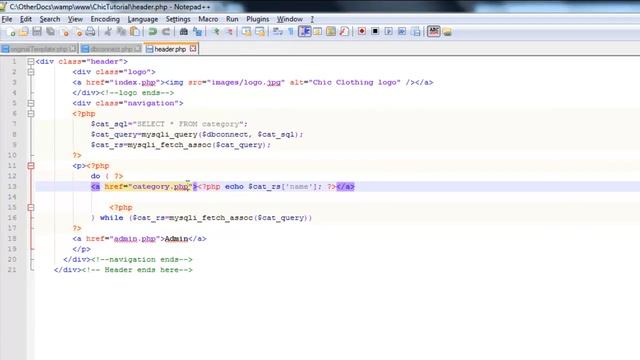
Task: Click 'echo' keyword on line 13
Action: tap(234, 187)
